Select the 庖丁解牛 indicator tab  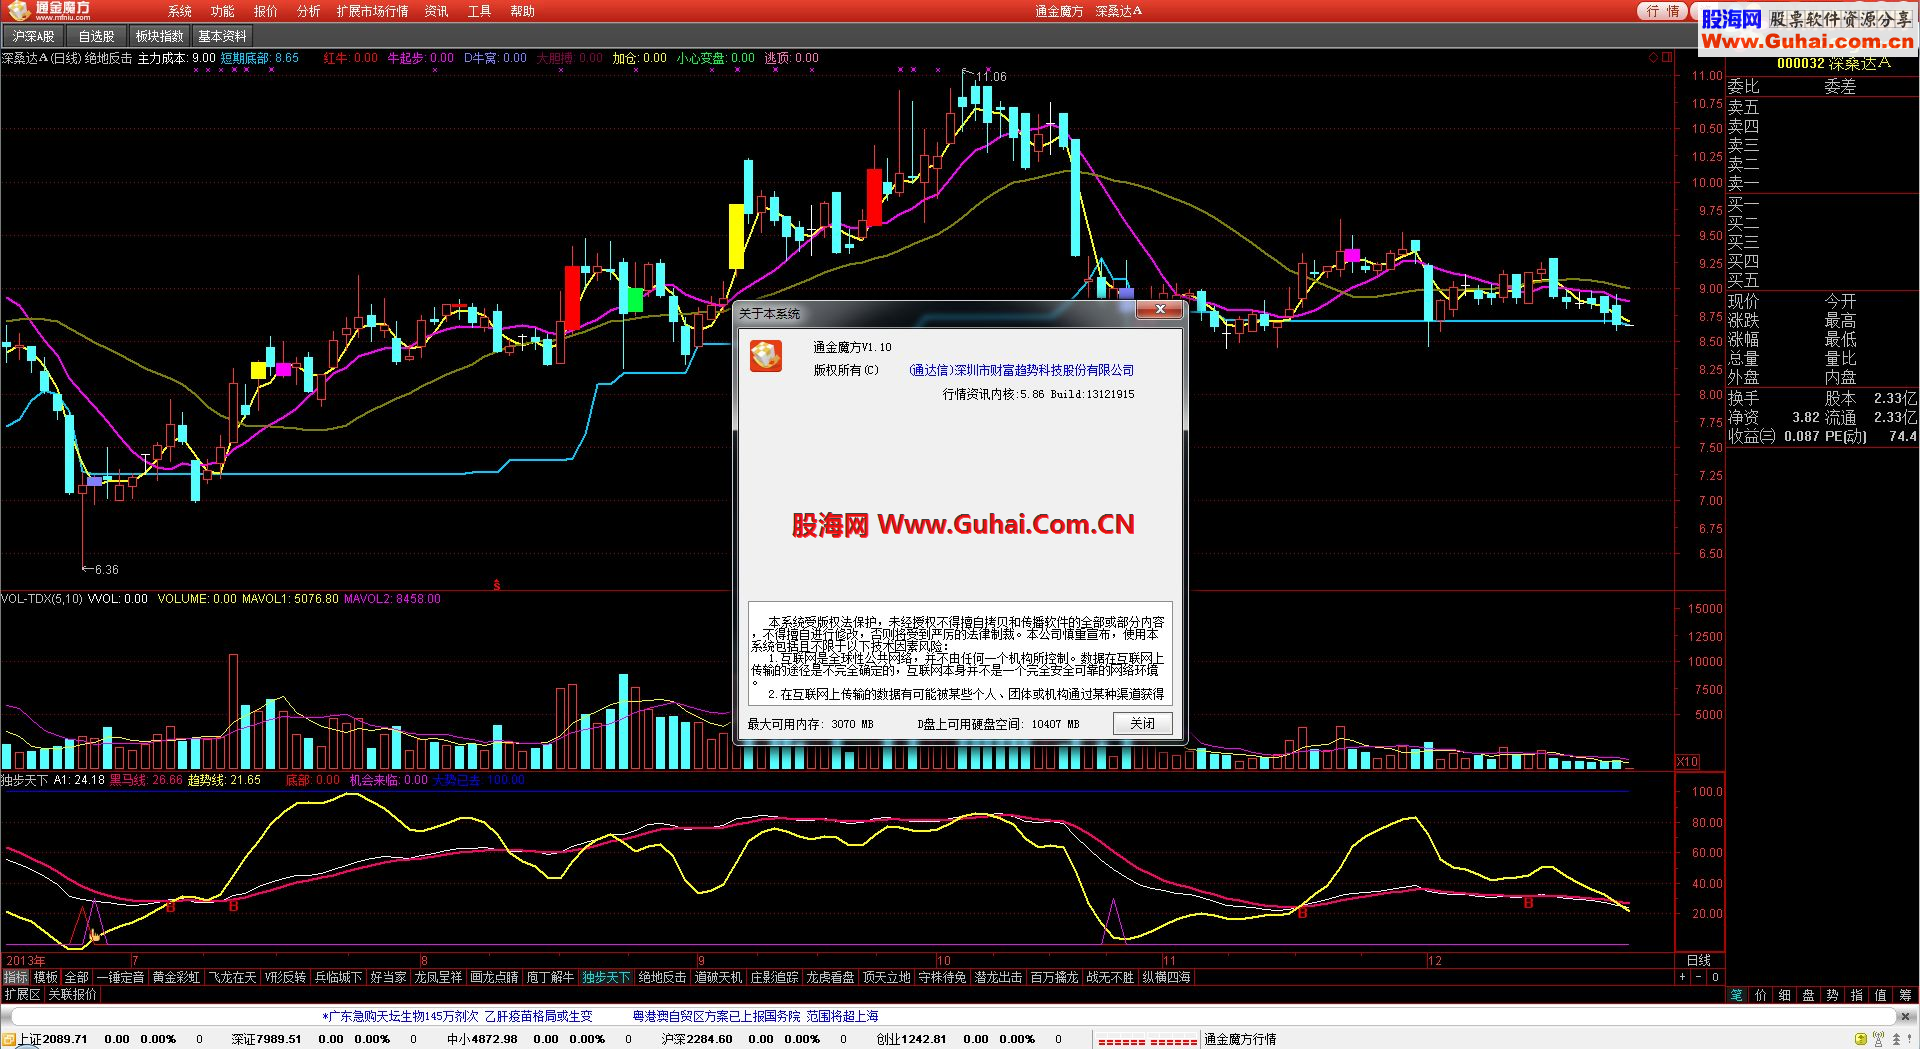550,977
